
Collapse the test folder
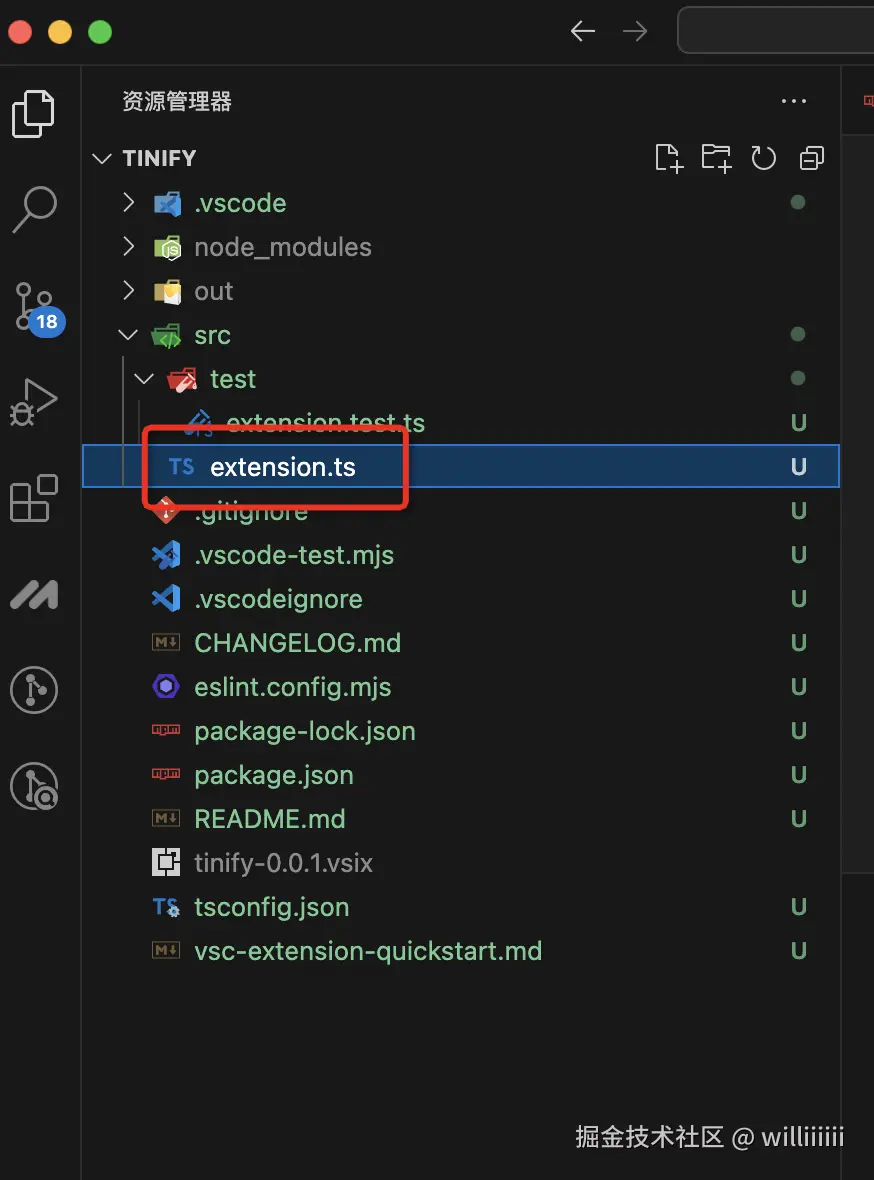(144, 379)
